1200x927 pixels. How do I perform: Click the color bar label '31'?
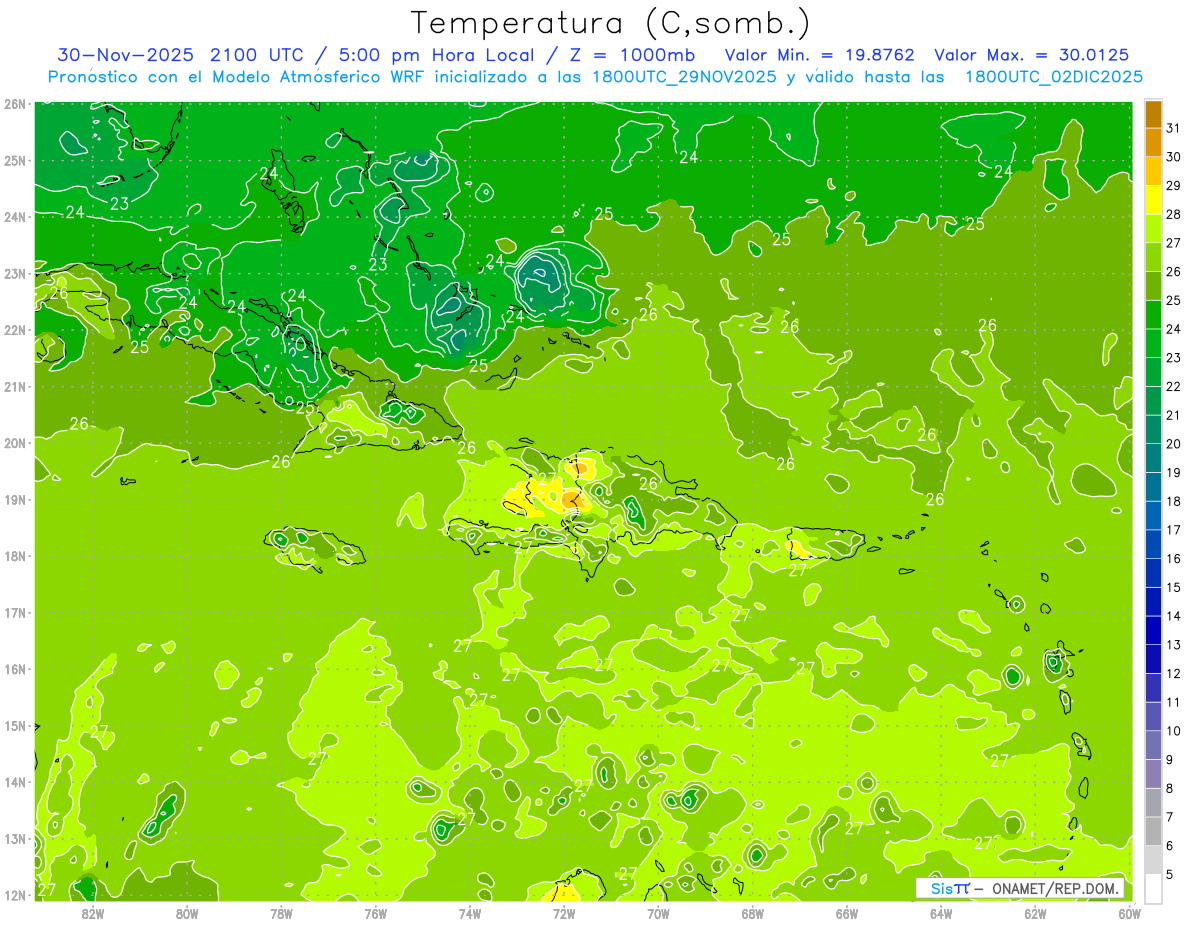coord(1173,128)
